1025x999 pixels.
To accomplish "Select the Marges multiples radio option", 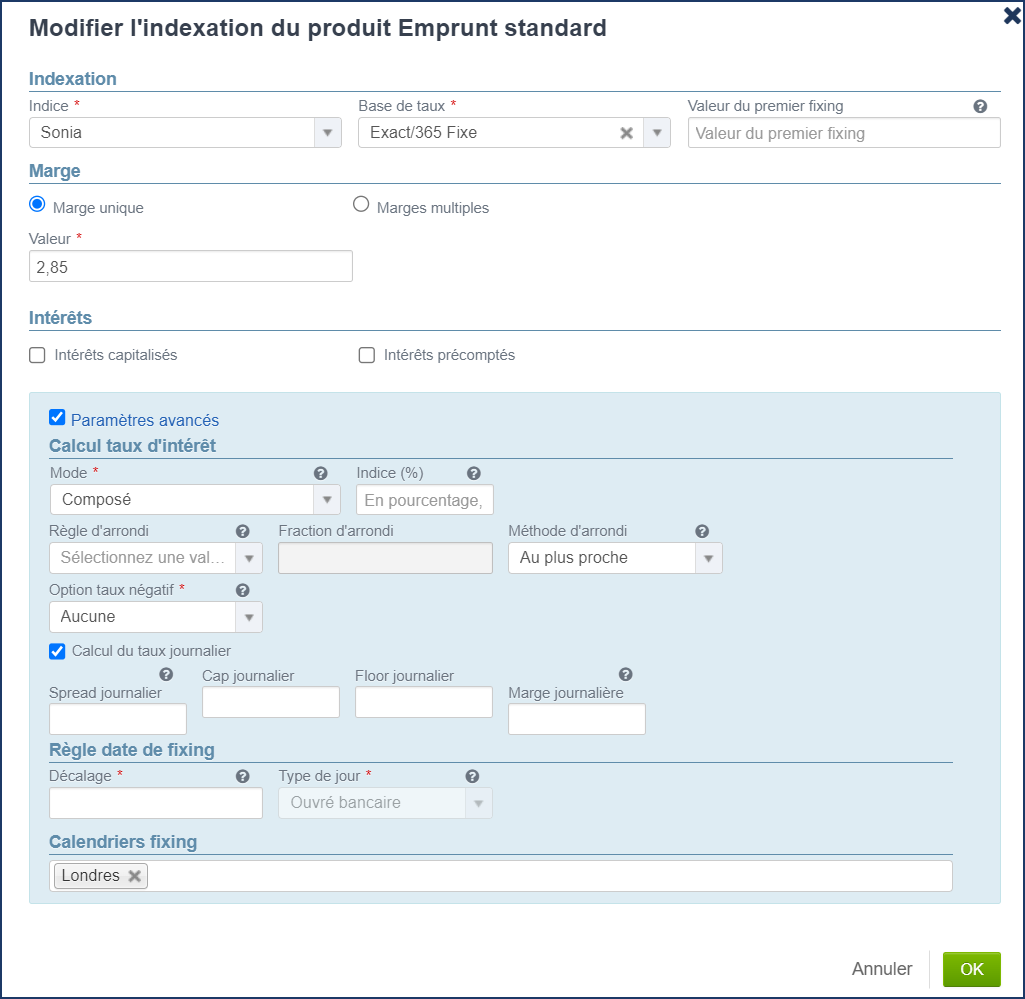I will (362, 205).
